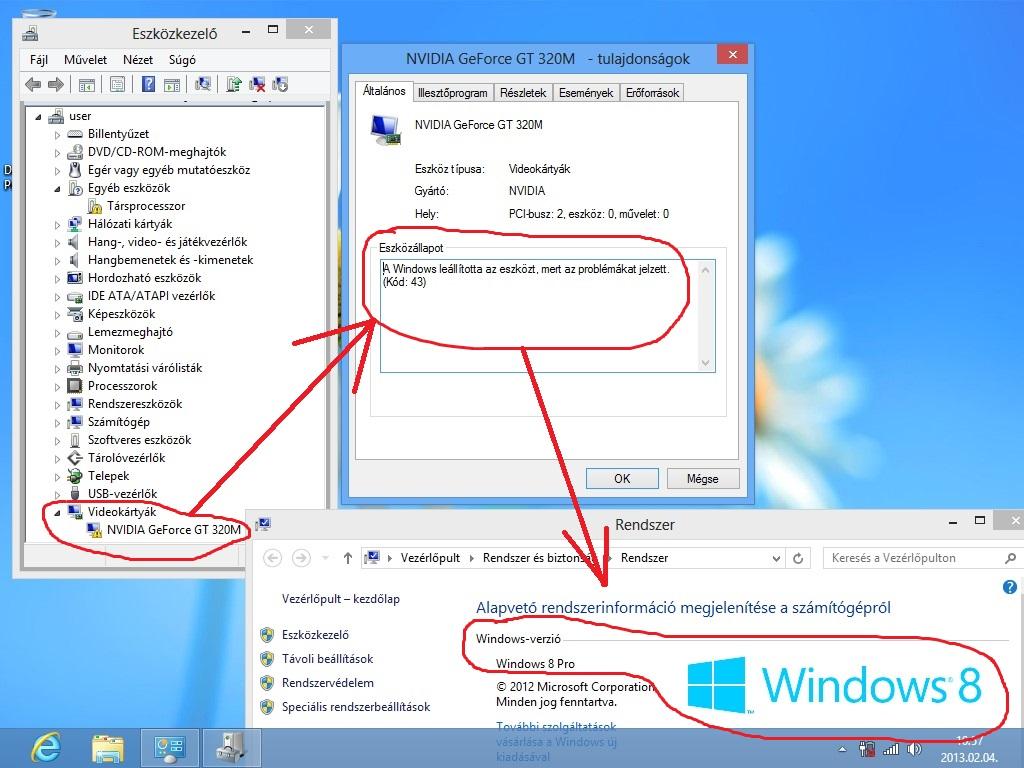Click the Refresh icon in Rendszer address bar

[x=798, y=558]
